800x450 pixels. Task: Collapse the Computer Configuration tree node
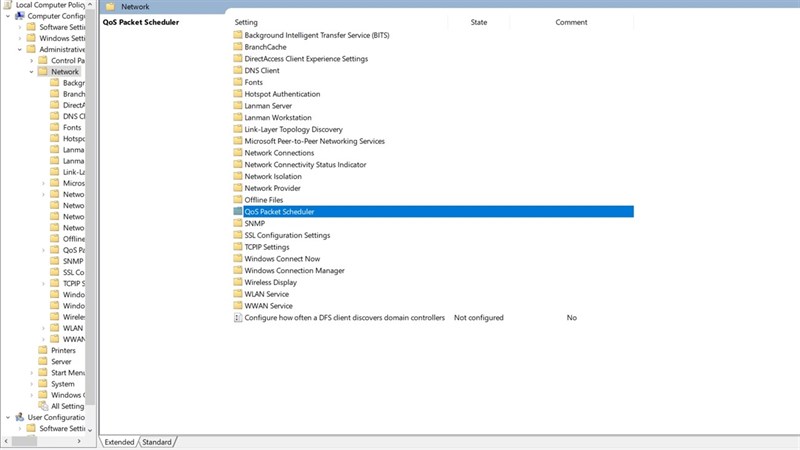click(x=7, y=16)
